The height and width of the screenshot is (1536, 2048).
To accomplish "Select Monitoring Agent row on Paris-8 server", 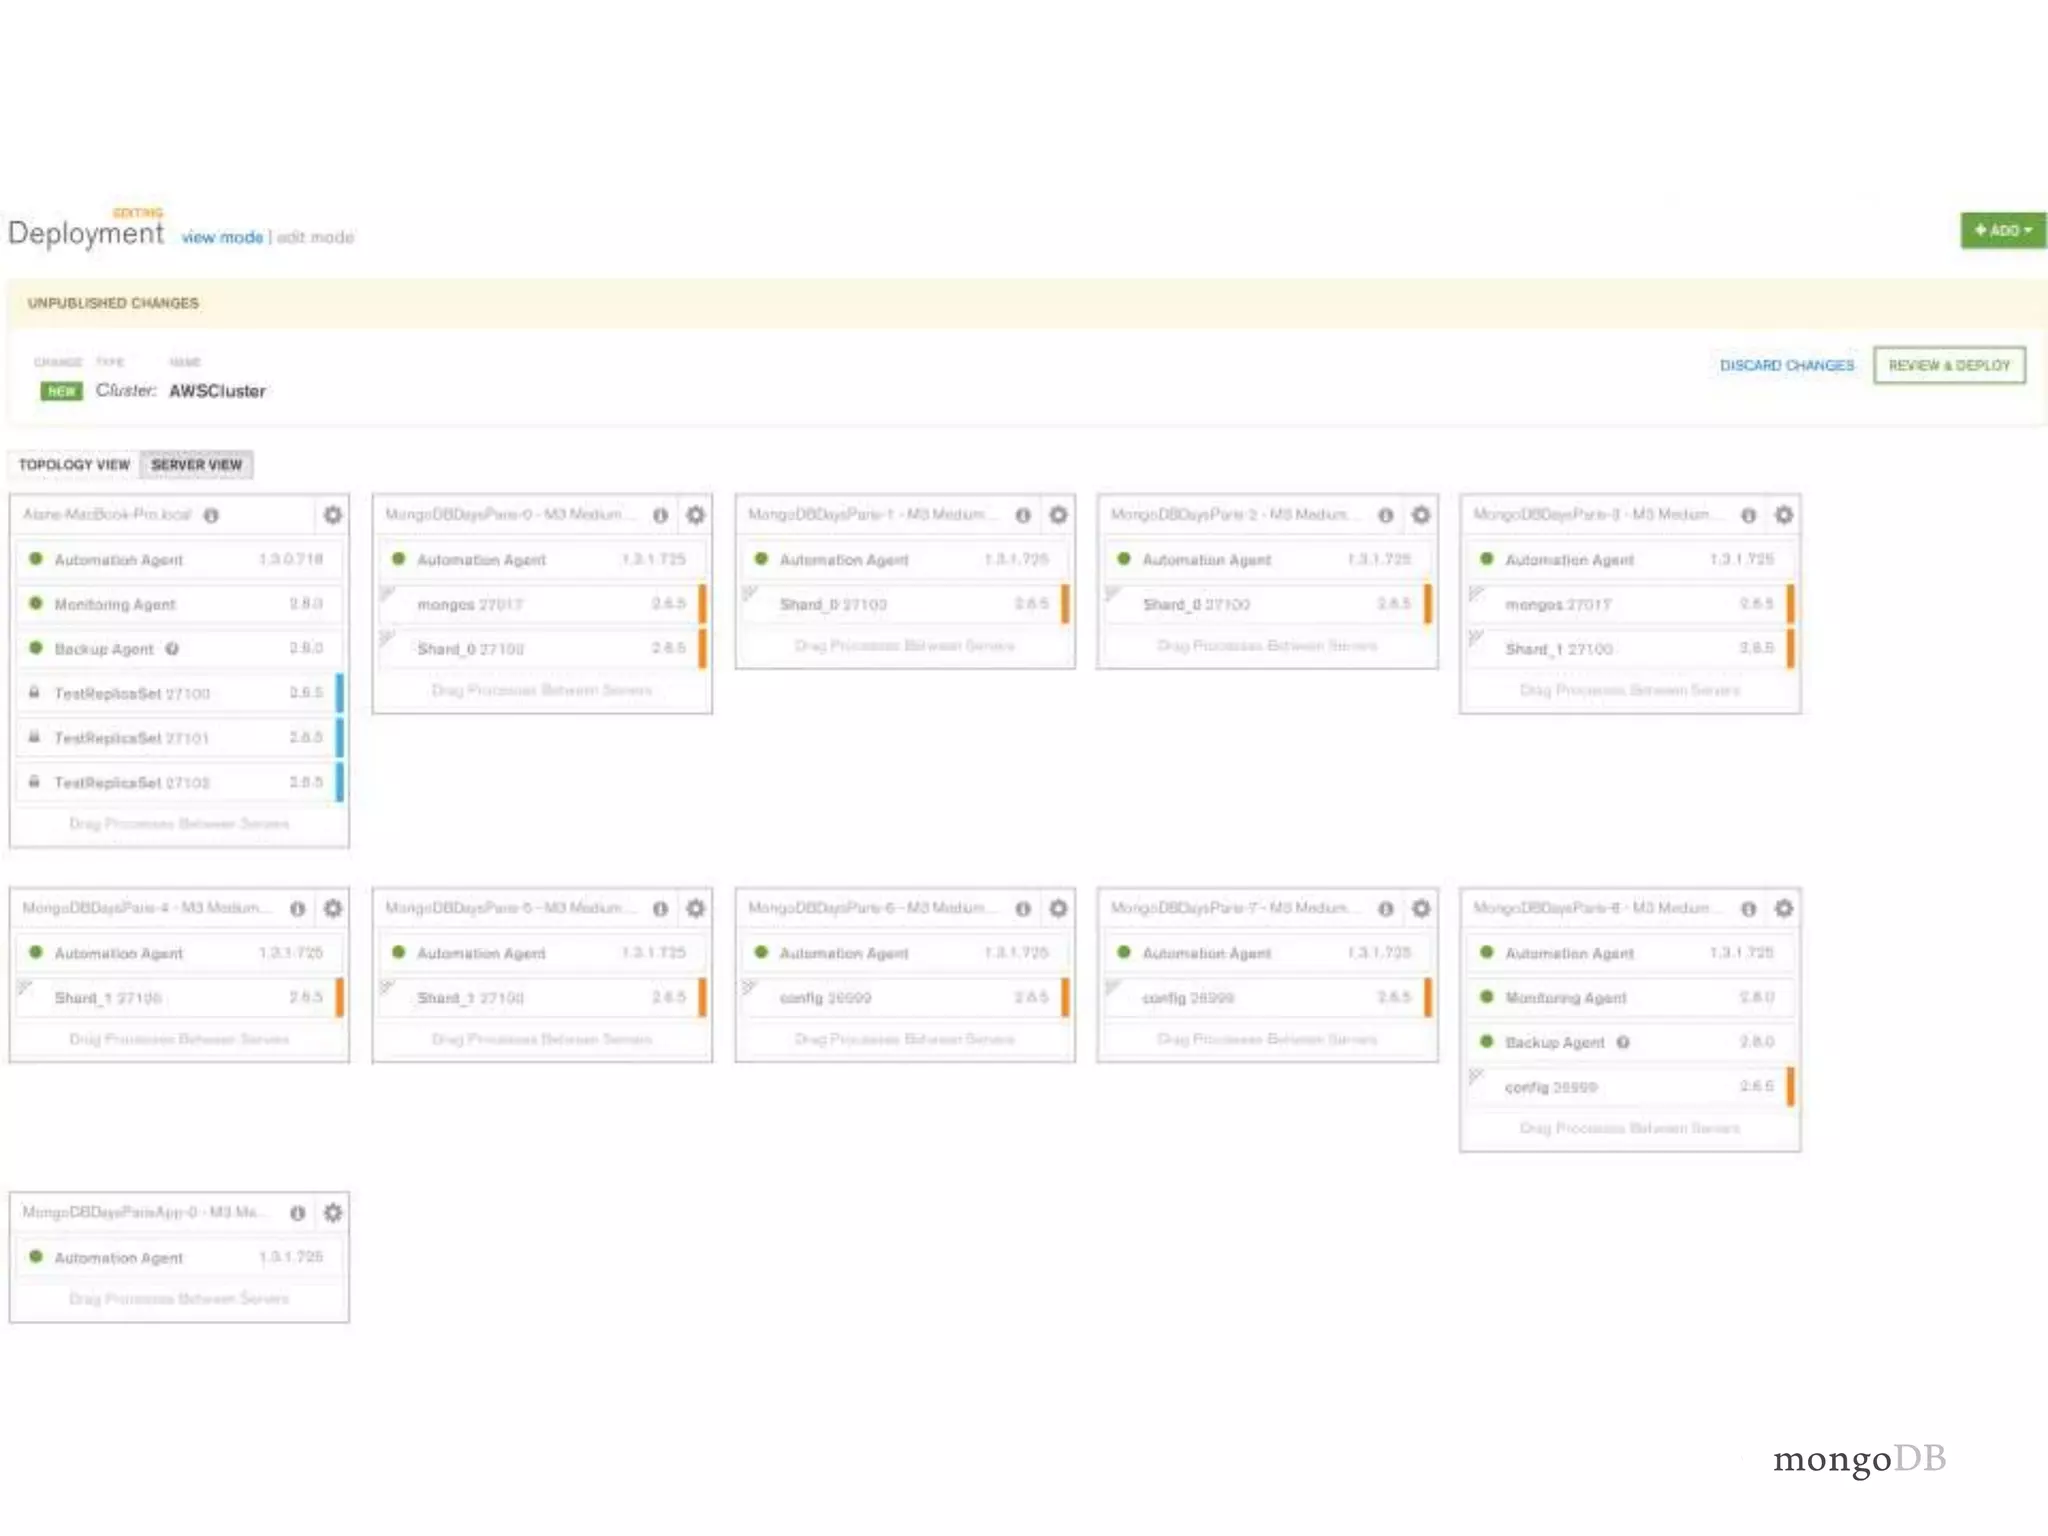I will (1631, 998).
